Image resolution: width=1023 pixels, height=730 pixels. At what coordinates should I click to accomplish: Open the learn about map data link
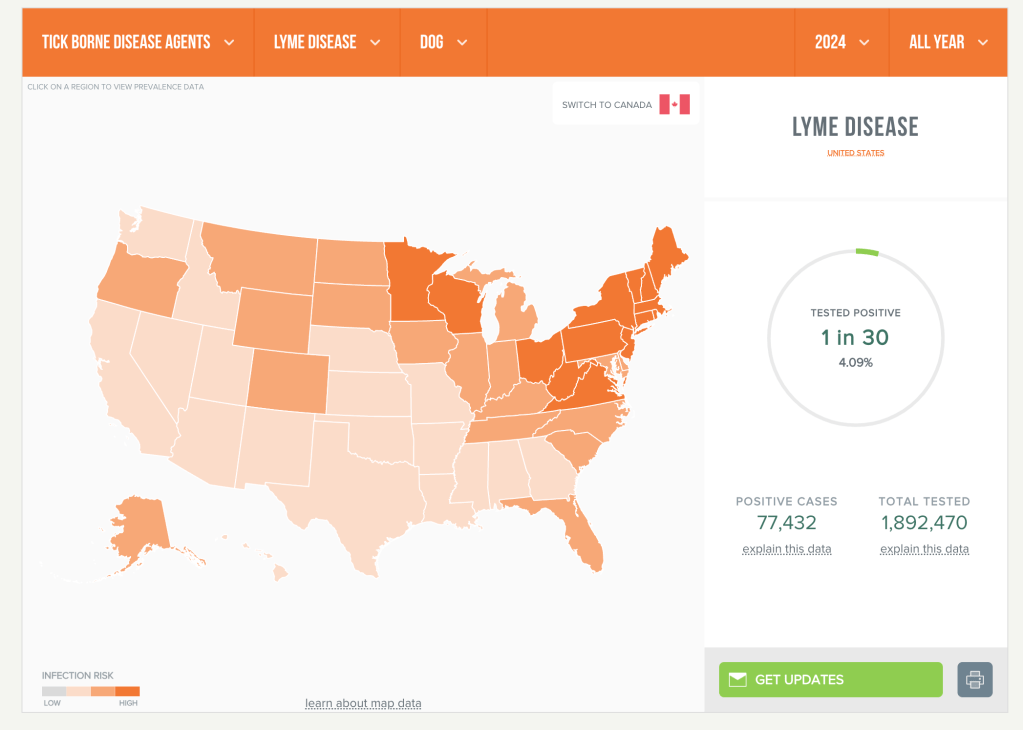363,703
